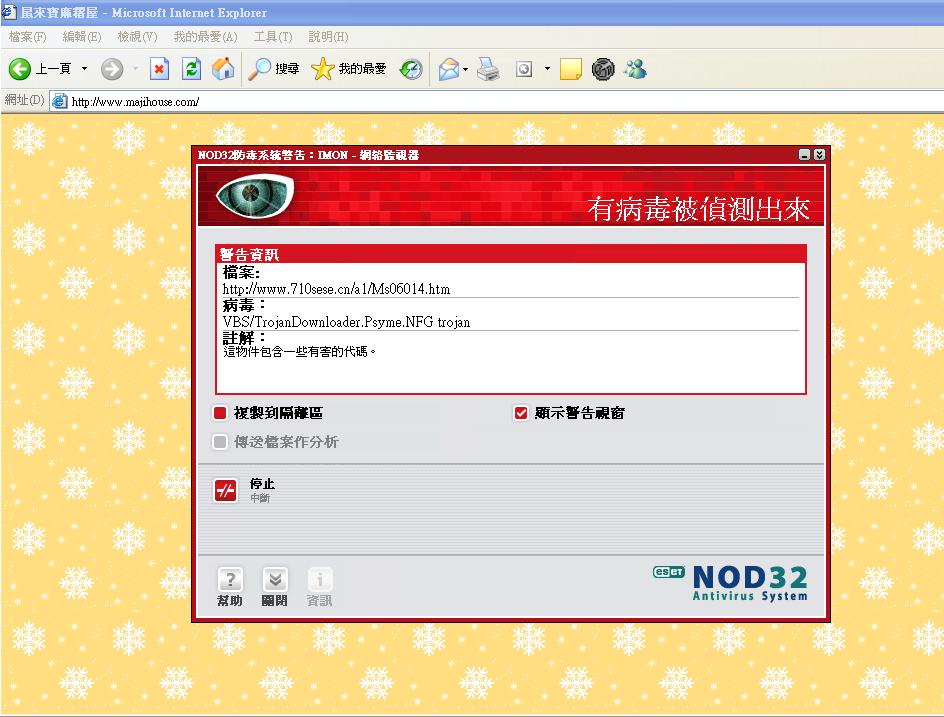Refresh the page with the green arrows icon
944x717 pixels.
pyautogui.click(x=191, y=69)
